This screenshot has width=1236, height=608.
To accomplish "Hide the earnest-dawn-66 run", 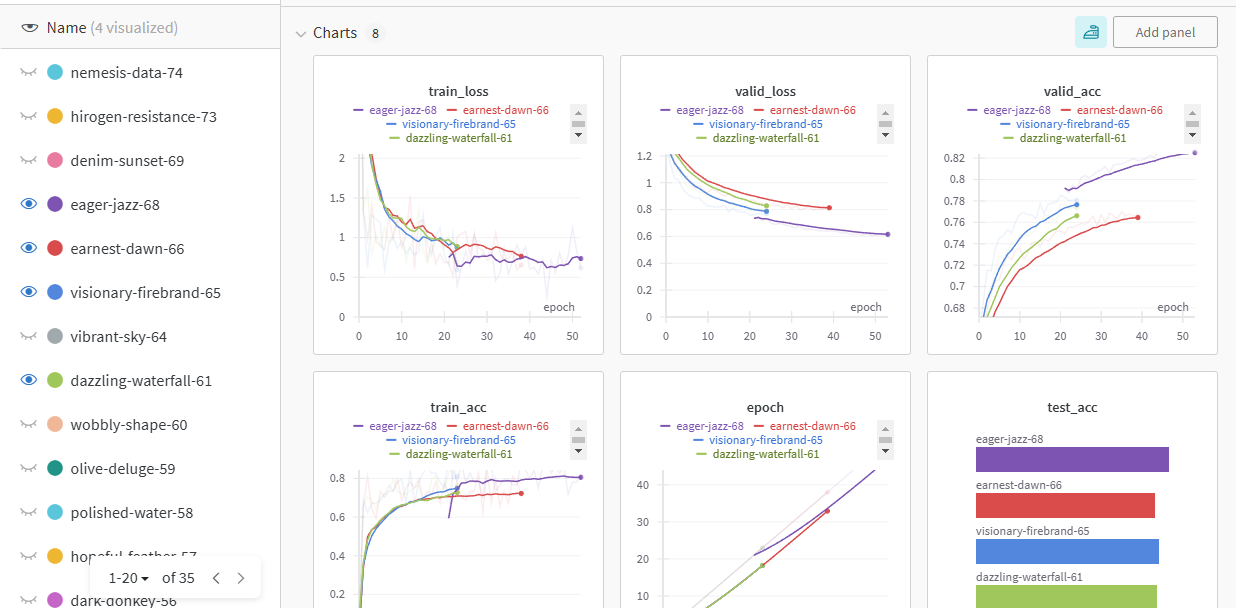I will click(x=28, y=249).
